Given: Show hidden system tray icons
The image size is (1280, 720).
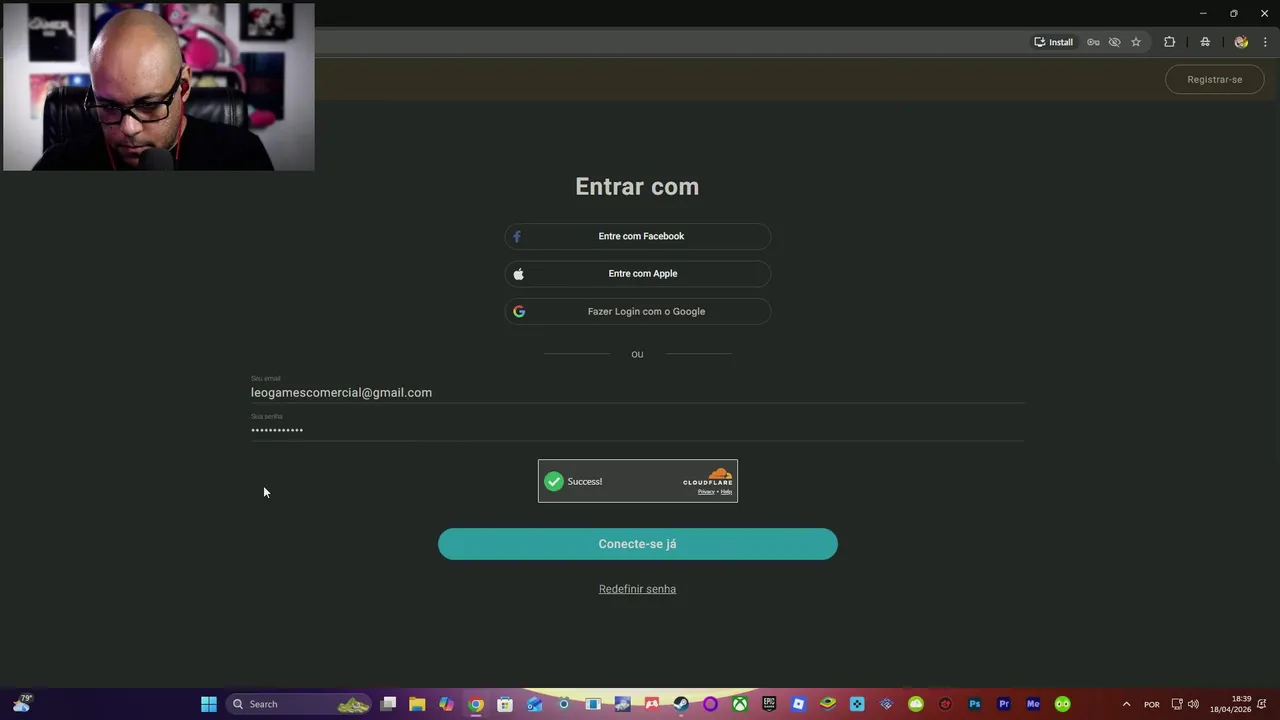Looking at the screenshot, I should [1126, 704].
